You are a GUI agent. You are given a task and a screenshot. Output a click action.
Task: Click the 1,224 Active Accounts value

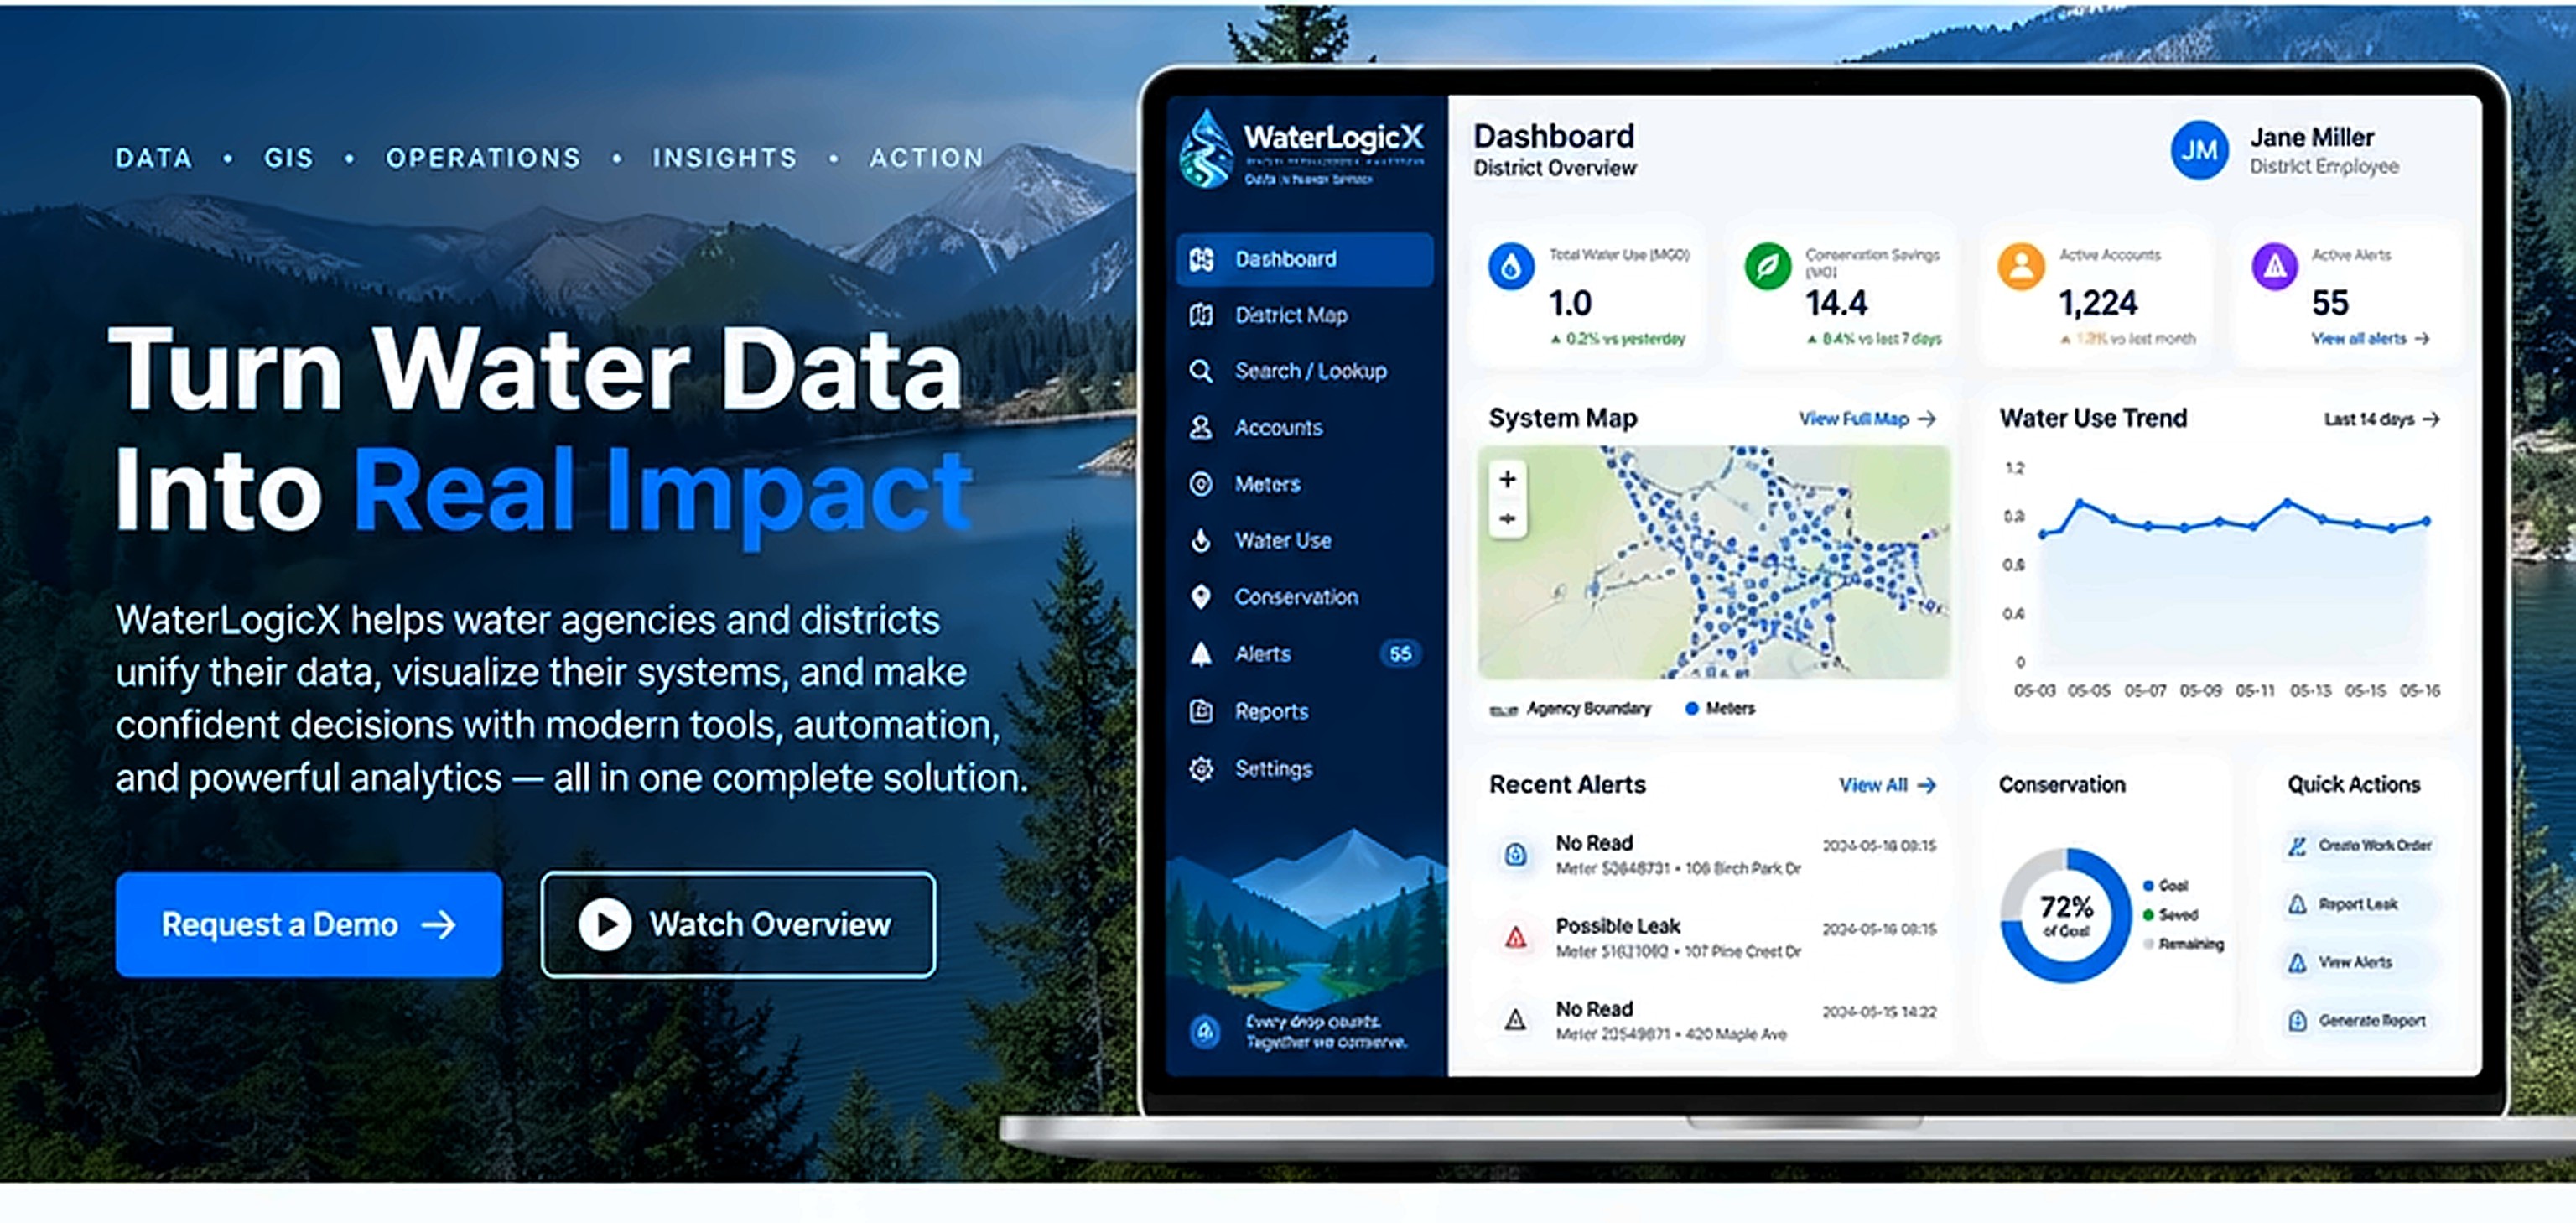(x=2098, y=303)
